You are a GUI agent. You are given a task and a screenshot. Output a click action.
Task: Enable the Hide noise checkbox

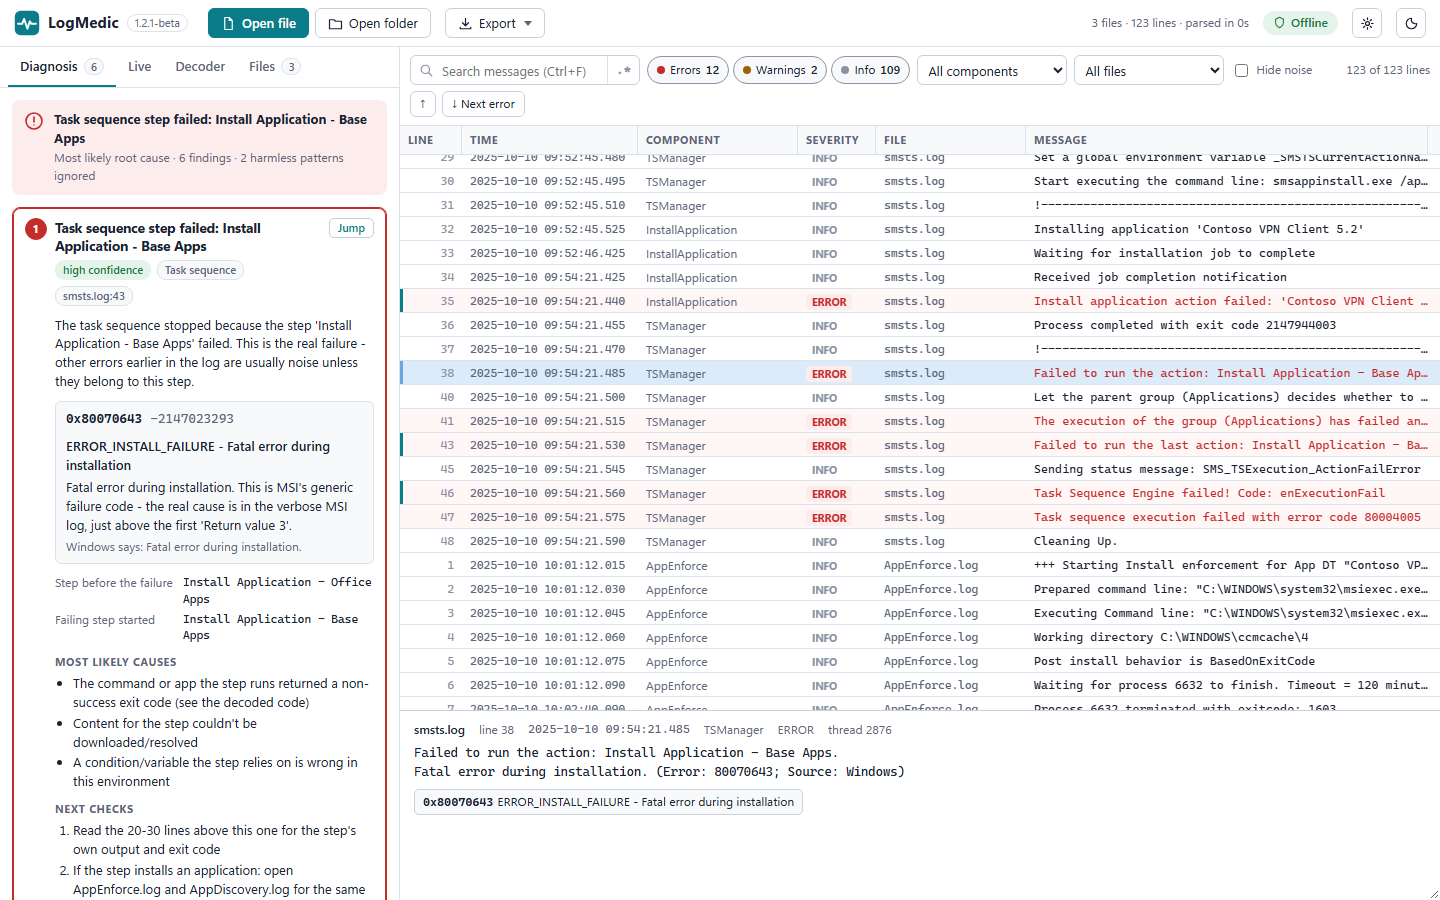(1241, 70)
